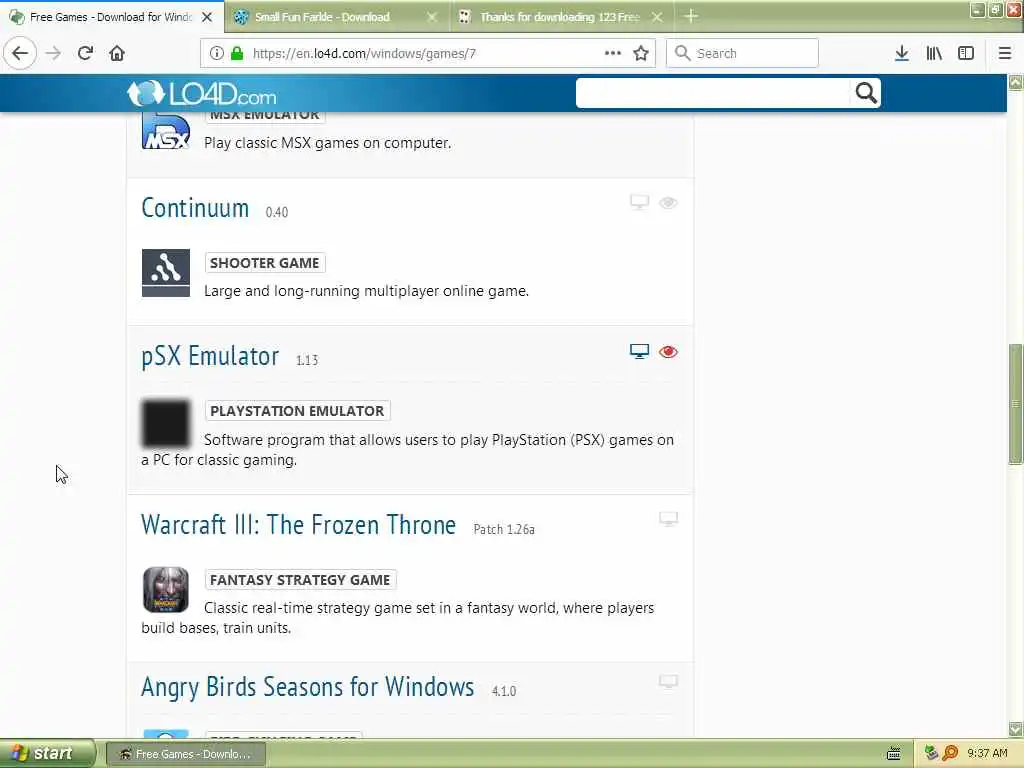Open Warcraft III: The Frozen Throne link
The image size is (1024, 768).
pos(298,525)
